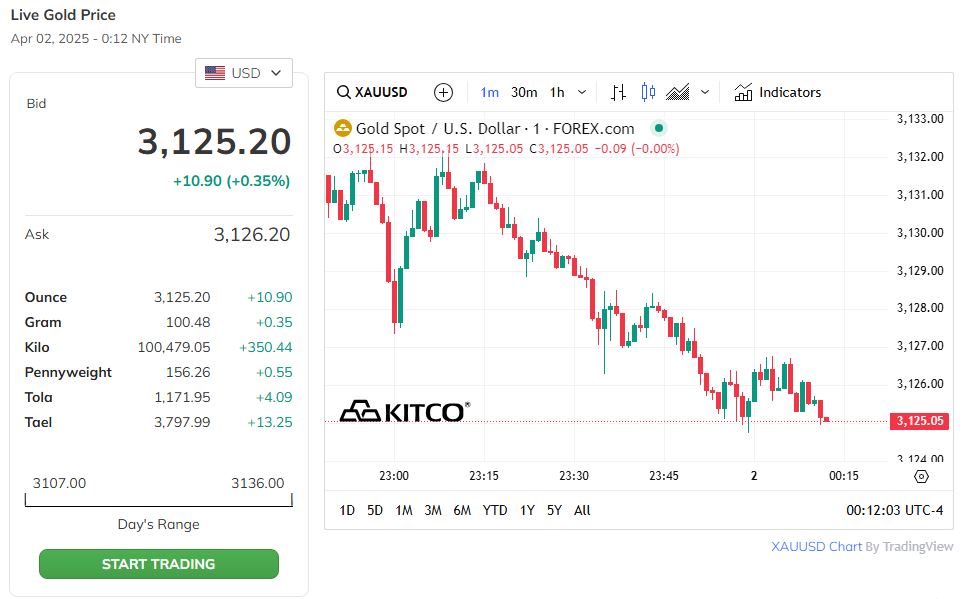This screenshot has width=965, height=599.
Task: Open the USD currency dropdown
Action: pos(244,73)
